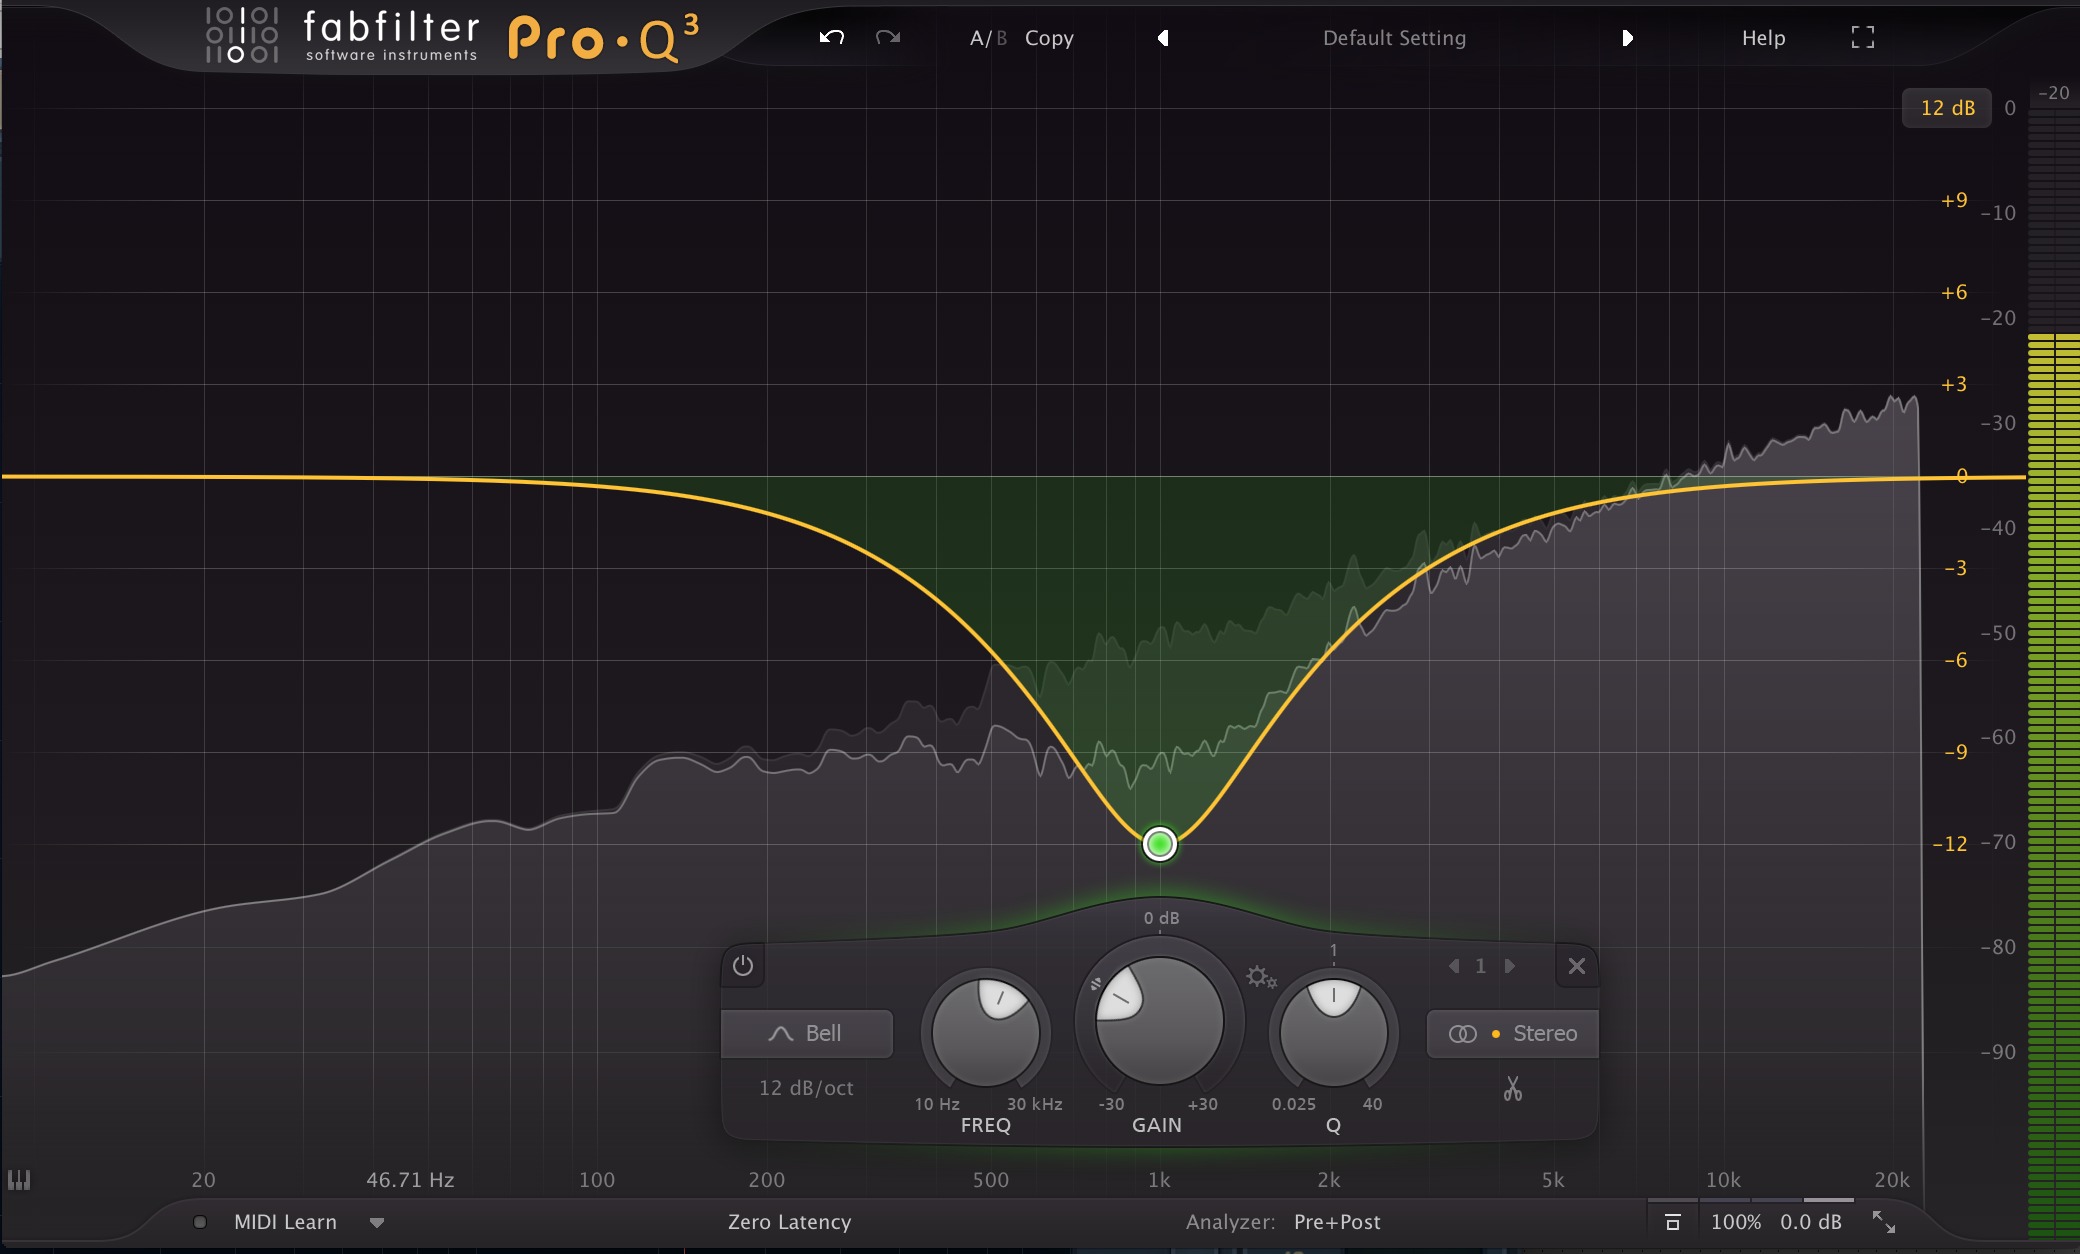This screenshot has height=1254, width=2080.
Task: Open the Zero Latency processing mode menu
Action: coord(789,1222)
